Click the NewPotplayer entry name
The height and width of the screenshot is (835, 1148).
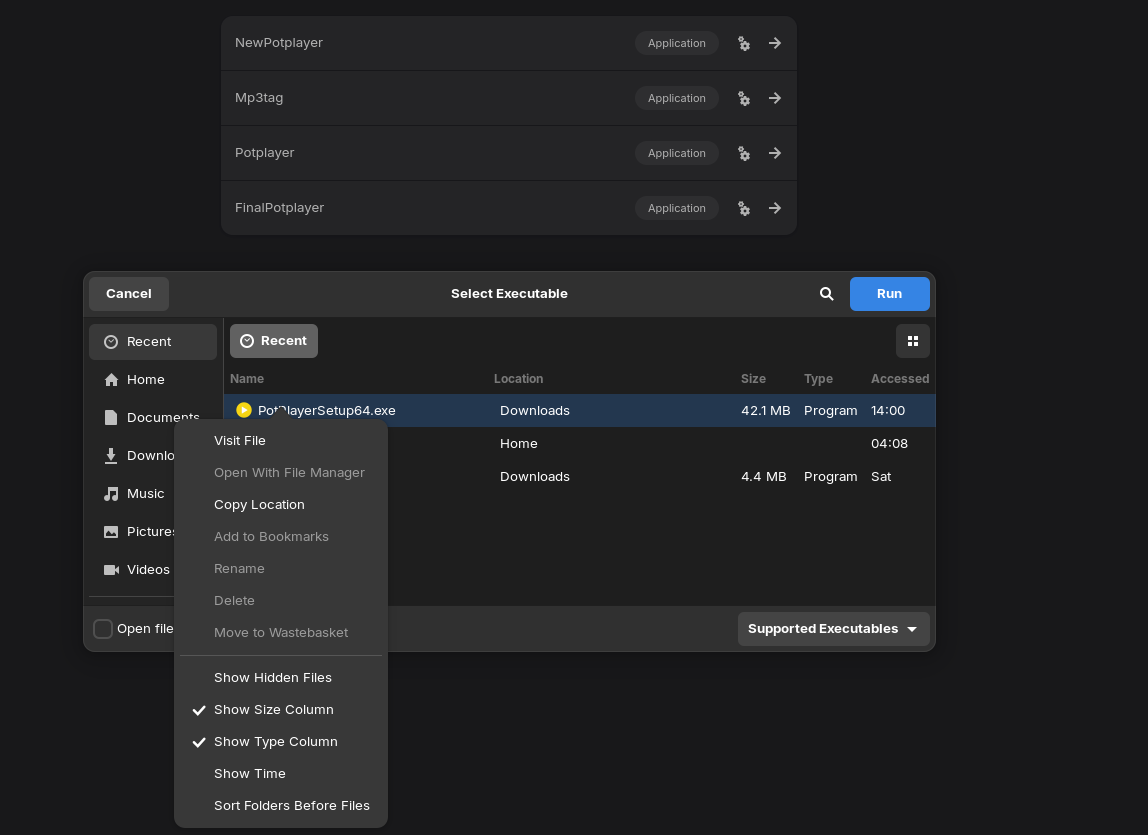coord(279,43)
